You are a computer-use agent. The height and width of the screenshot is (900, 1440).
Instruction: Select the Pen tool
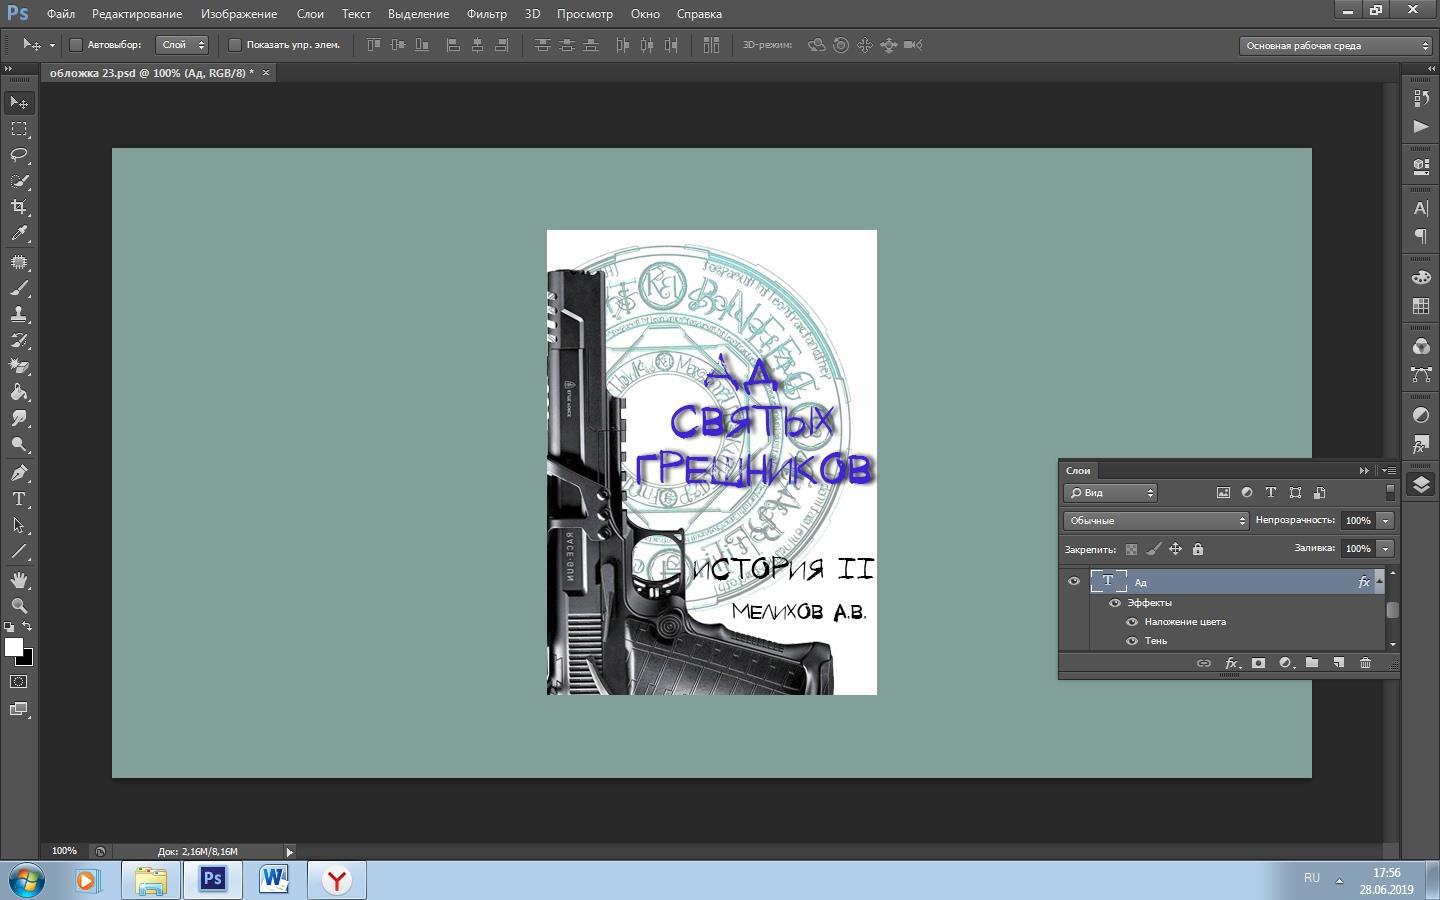pos(19,473)
